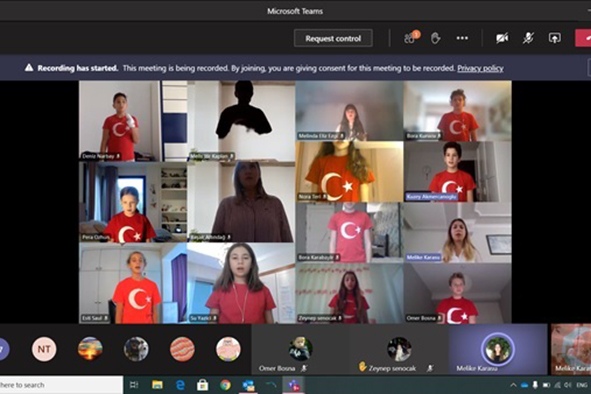Select Zeynep senocak tile with raised hand
This screenshot has height=394, width=591.
pos(399,350)
